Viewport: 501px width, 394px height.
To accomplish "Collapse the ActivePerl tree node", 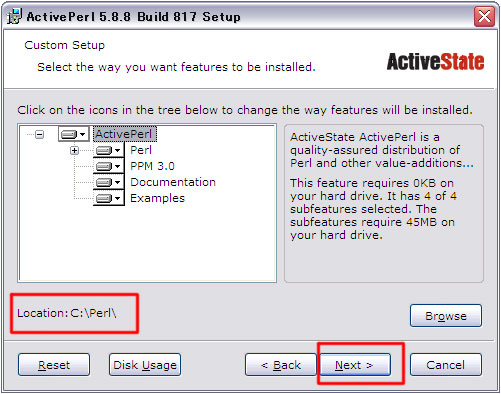I will [39, 134].
